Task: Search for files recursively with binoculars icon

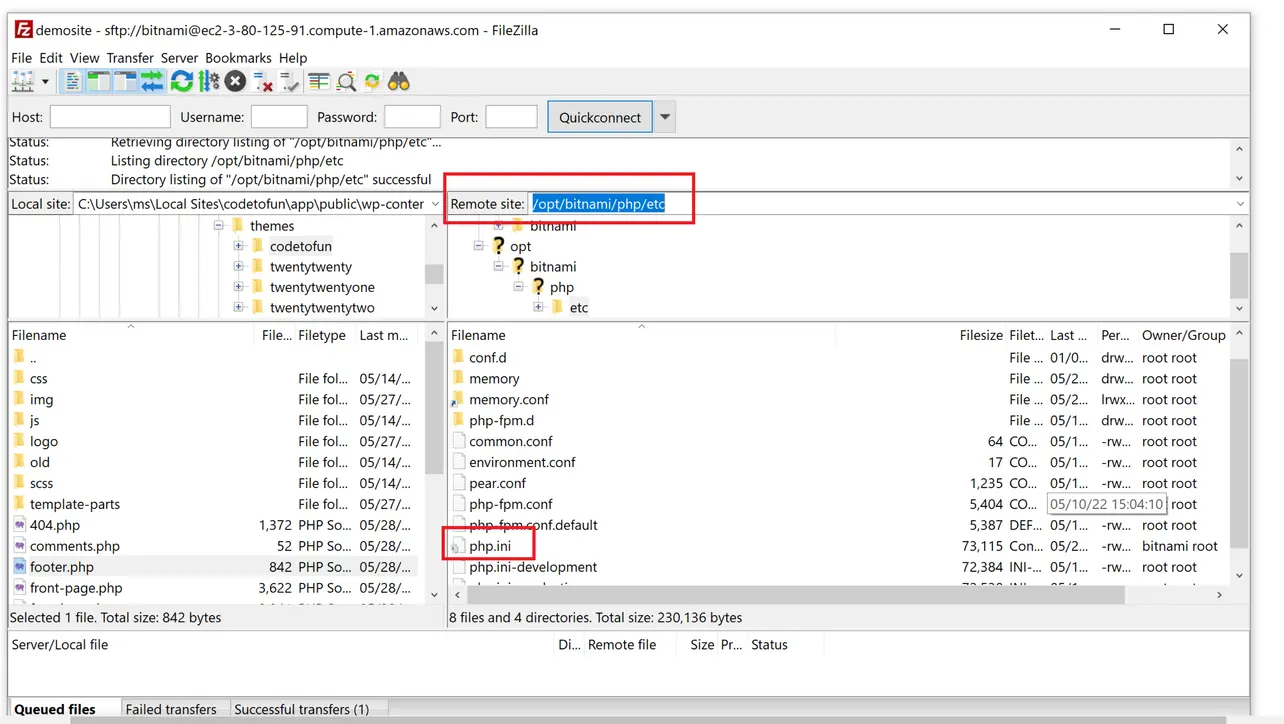Action: [399, 82]
